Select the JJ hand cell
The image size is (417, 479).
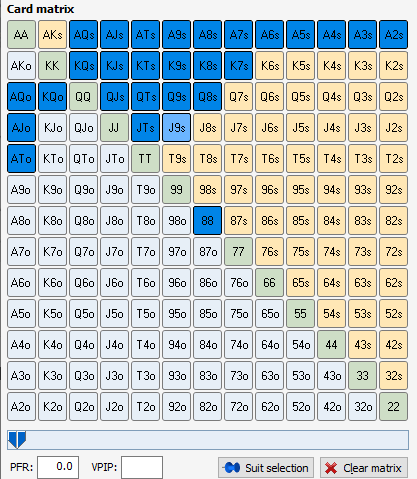point(114,128)
